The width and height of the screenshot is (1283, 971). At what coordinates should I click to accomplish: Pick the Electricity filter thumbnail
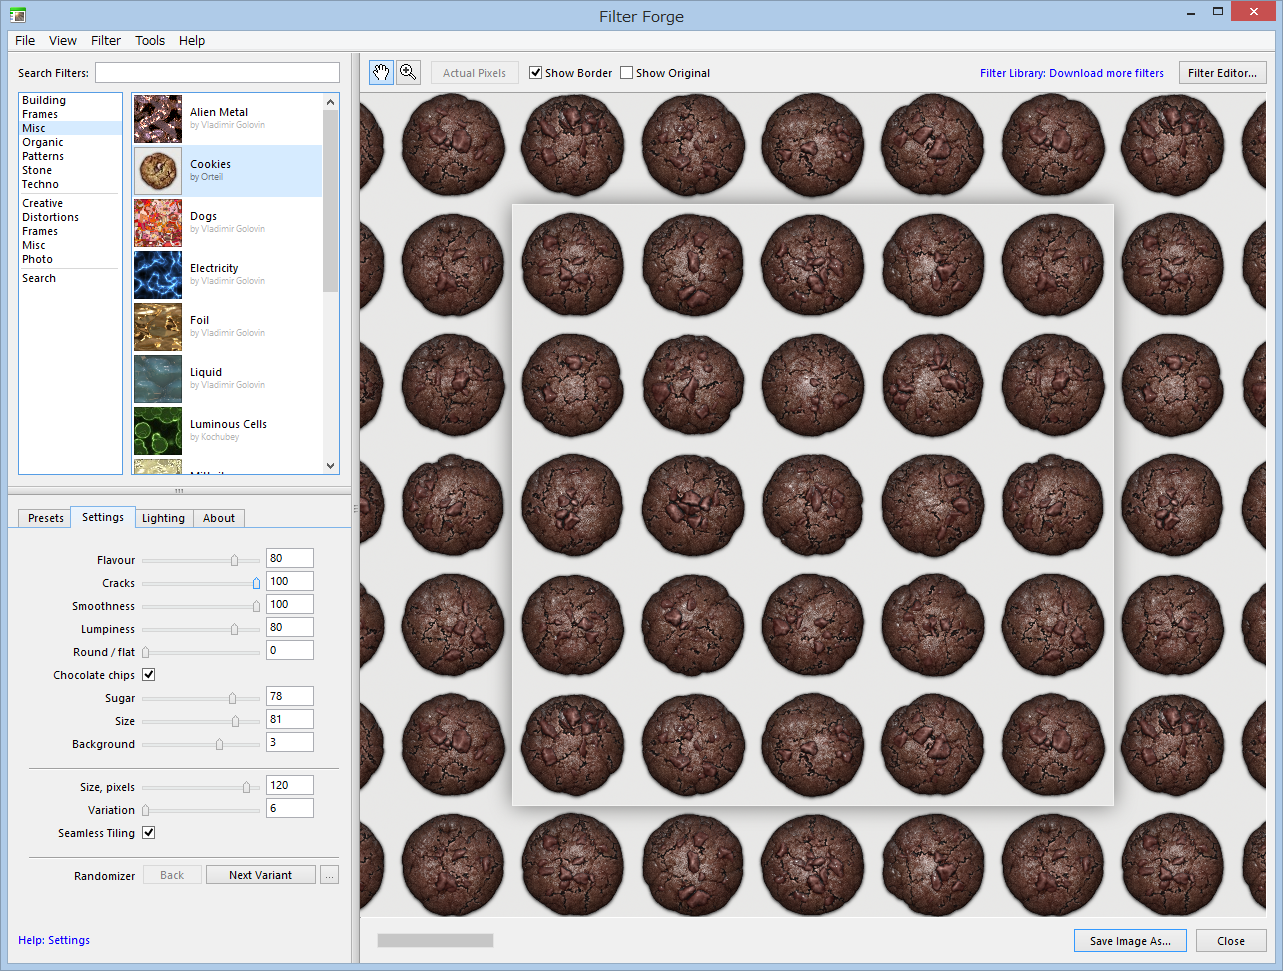[158, 275]
